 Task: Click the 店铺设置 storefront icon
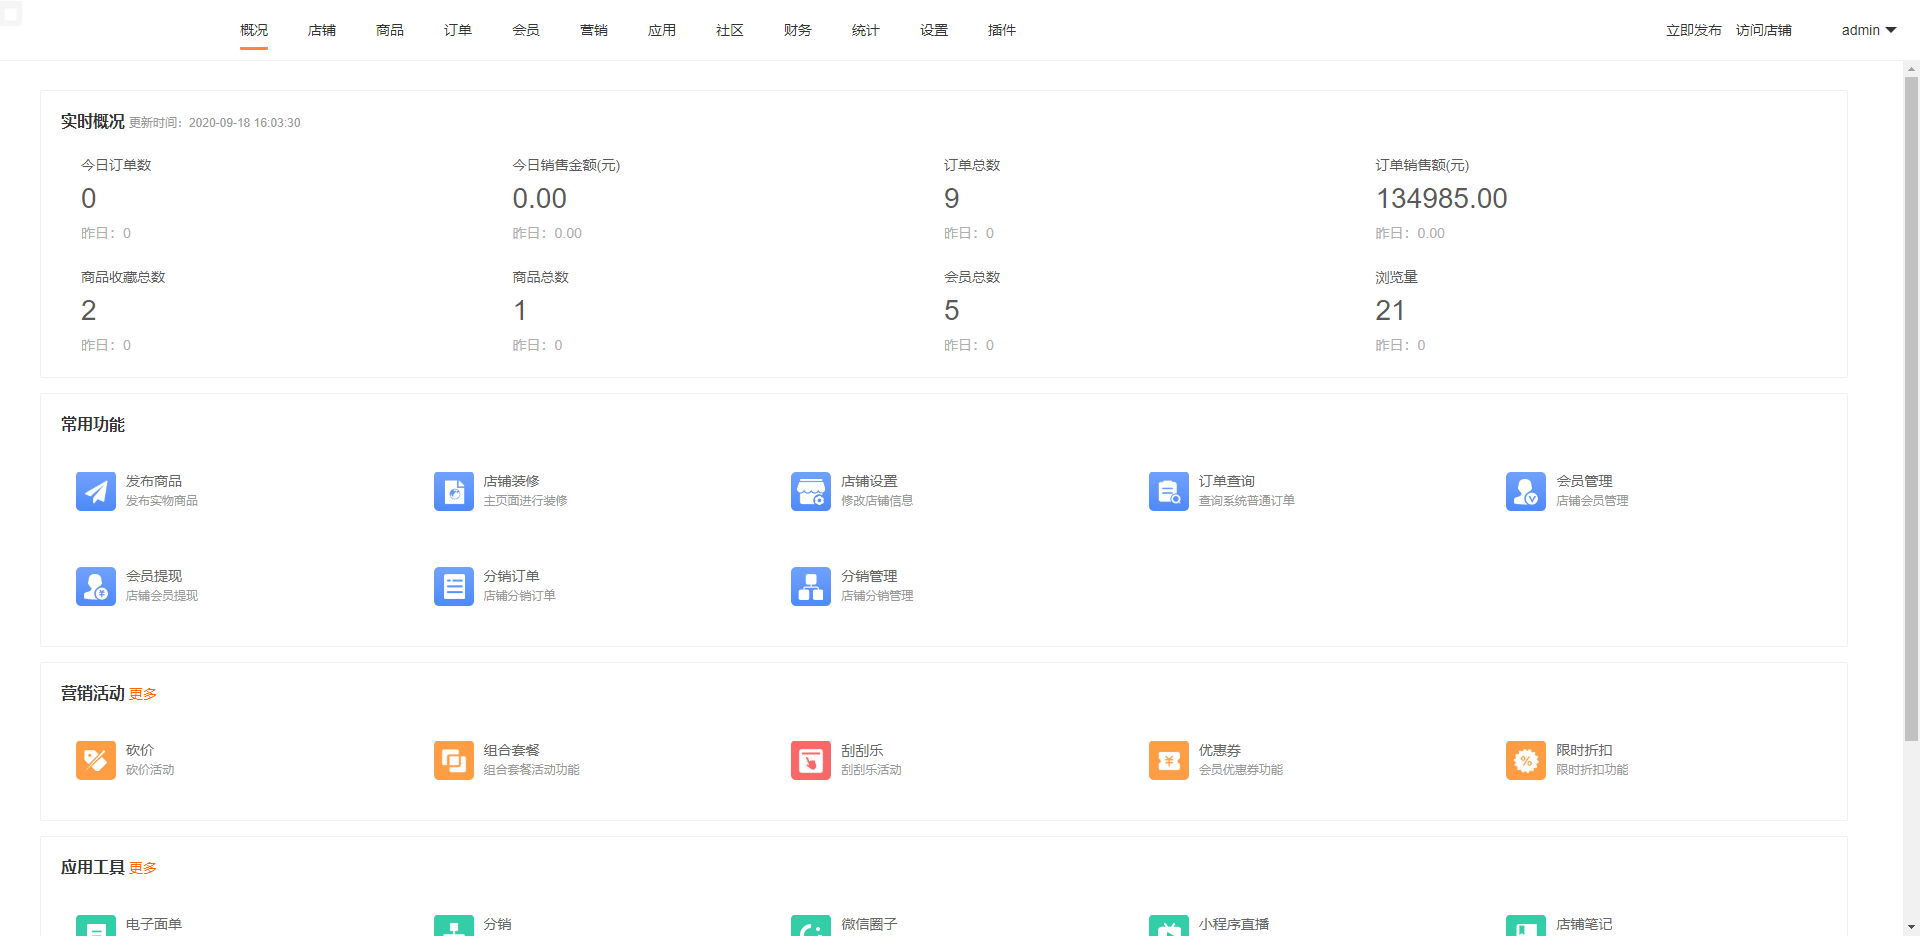[x=810, y=491]
